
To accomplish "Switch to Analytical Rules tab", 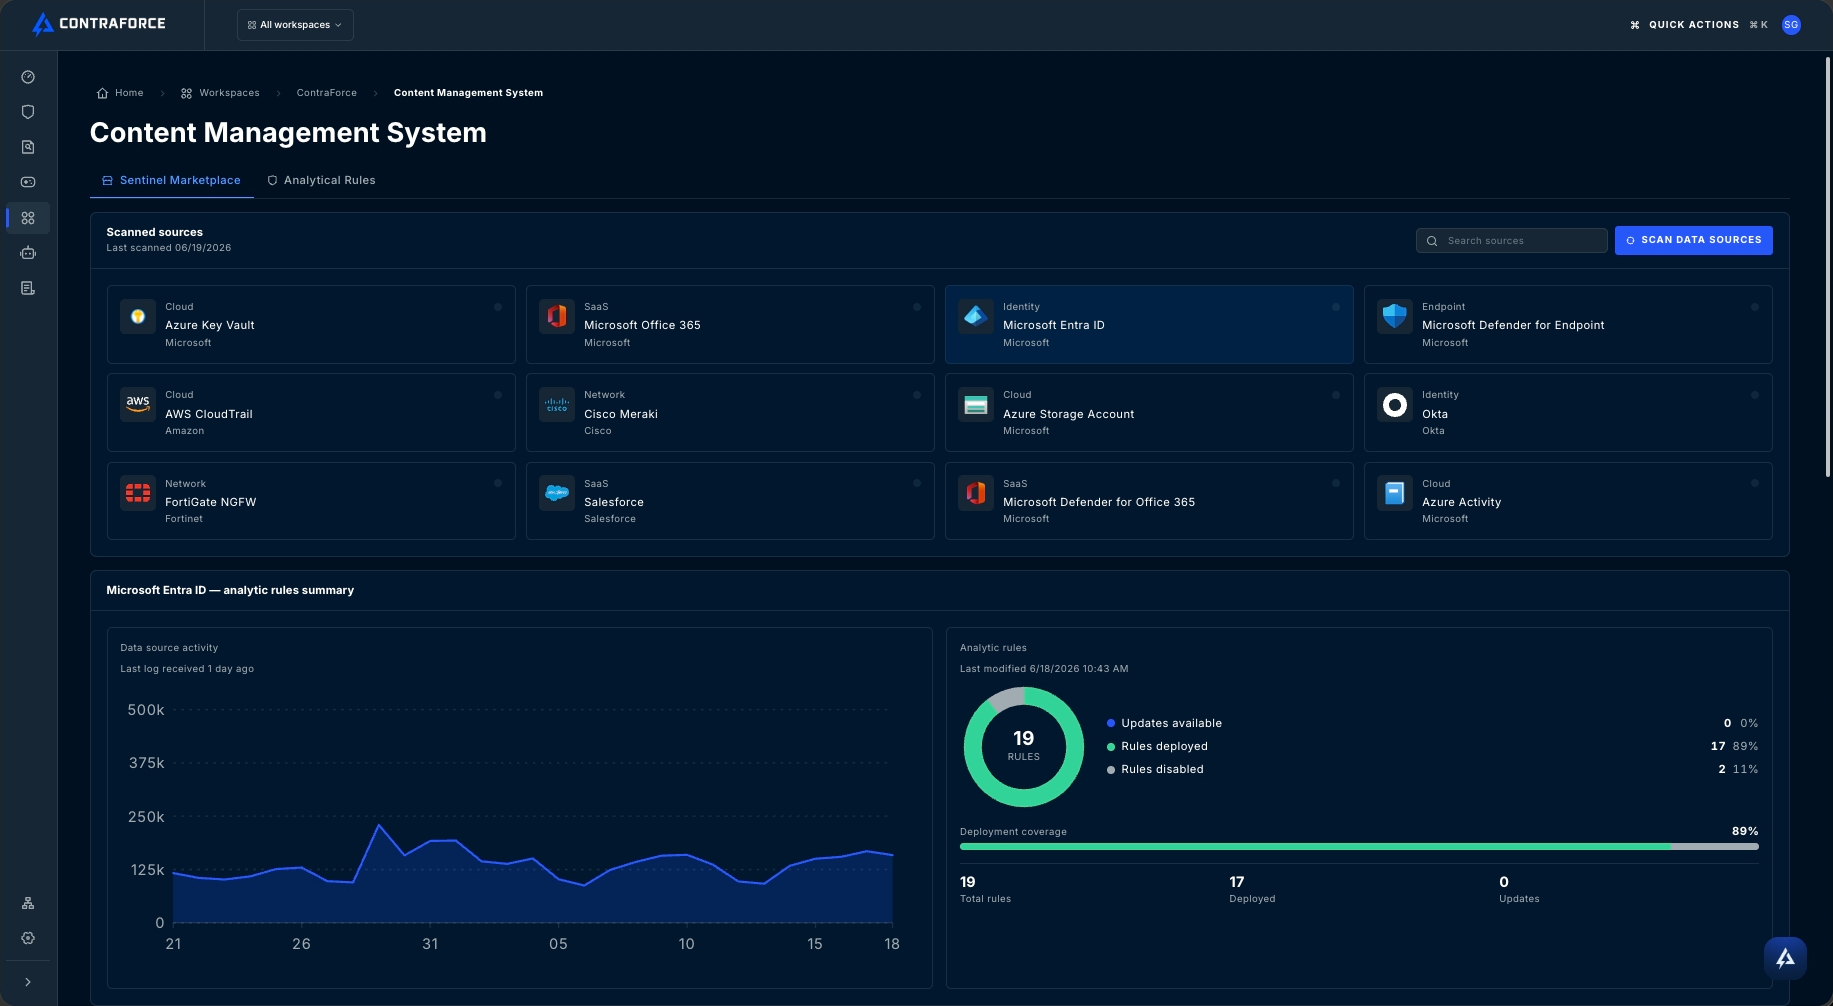I will pos(321,181).
